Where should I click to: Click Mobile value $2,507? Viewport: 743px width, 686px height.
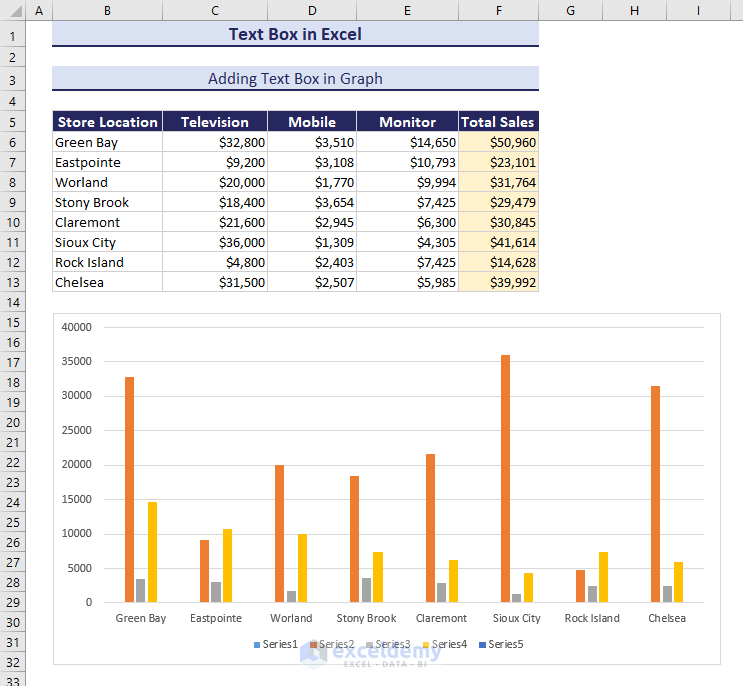(x=312, y=282)
